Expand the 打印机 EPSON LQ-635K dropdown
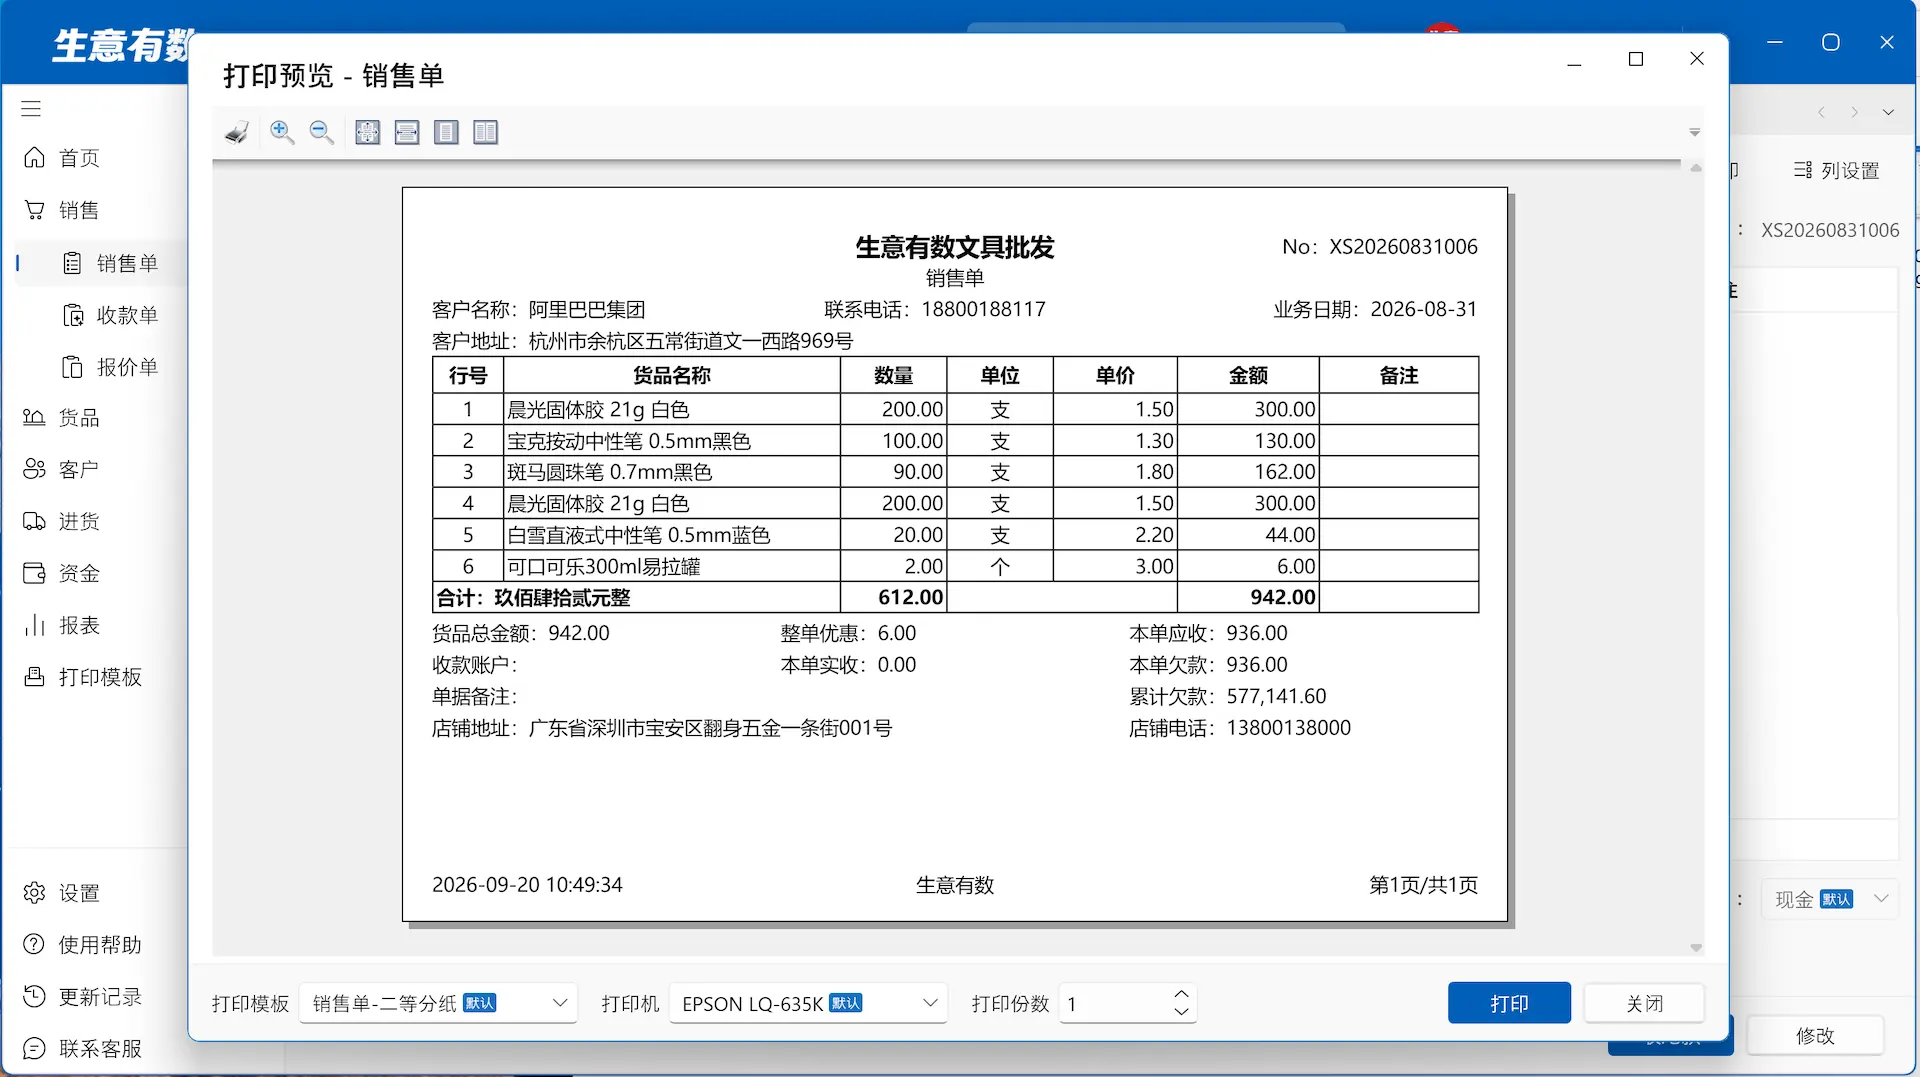1920x1077 pixels. pos(808,1003)
